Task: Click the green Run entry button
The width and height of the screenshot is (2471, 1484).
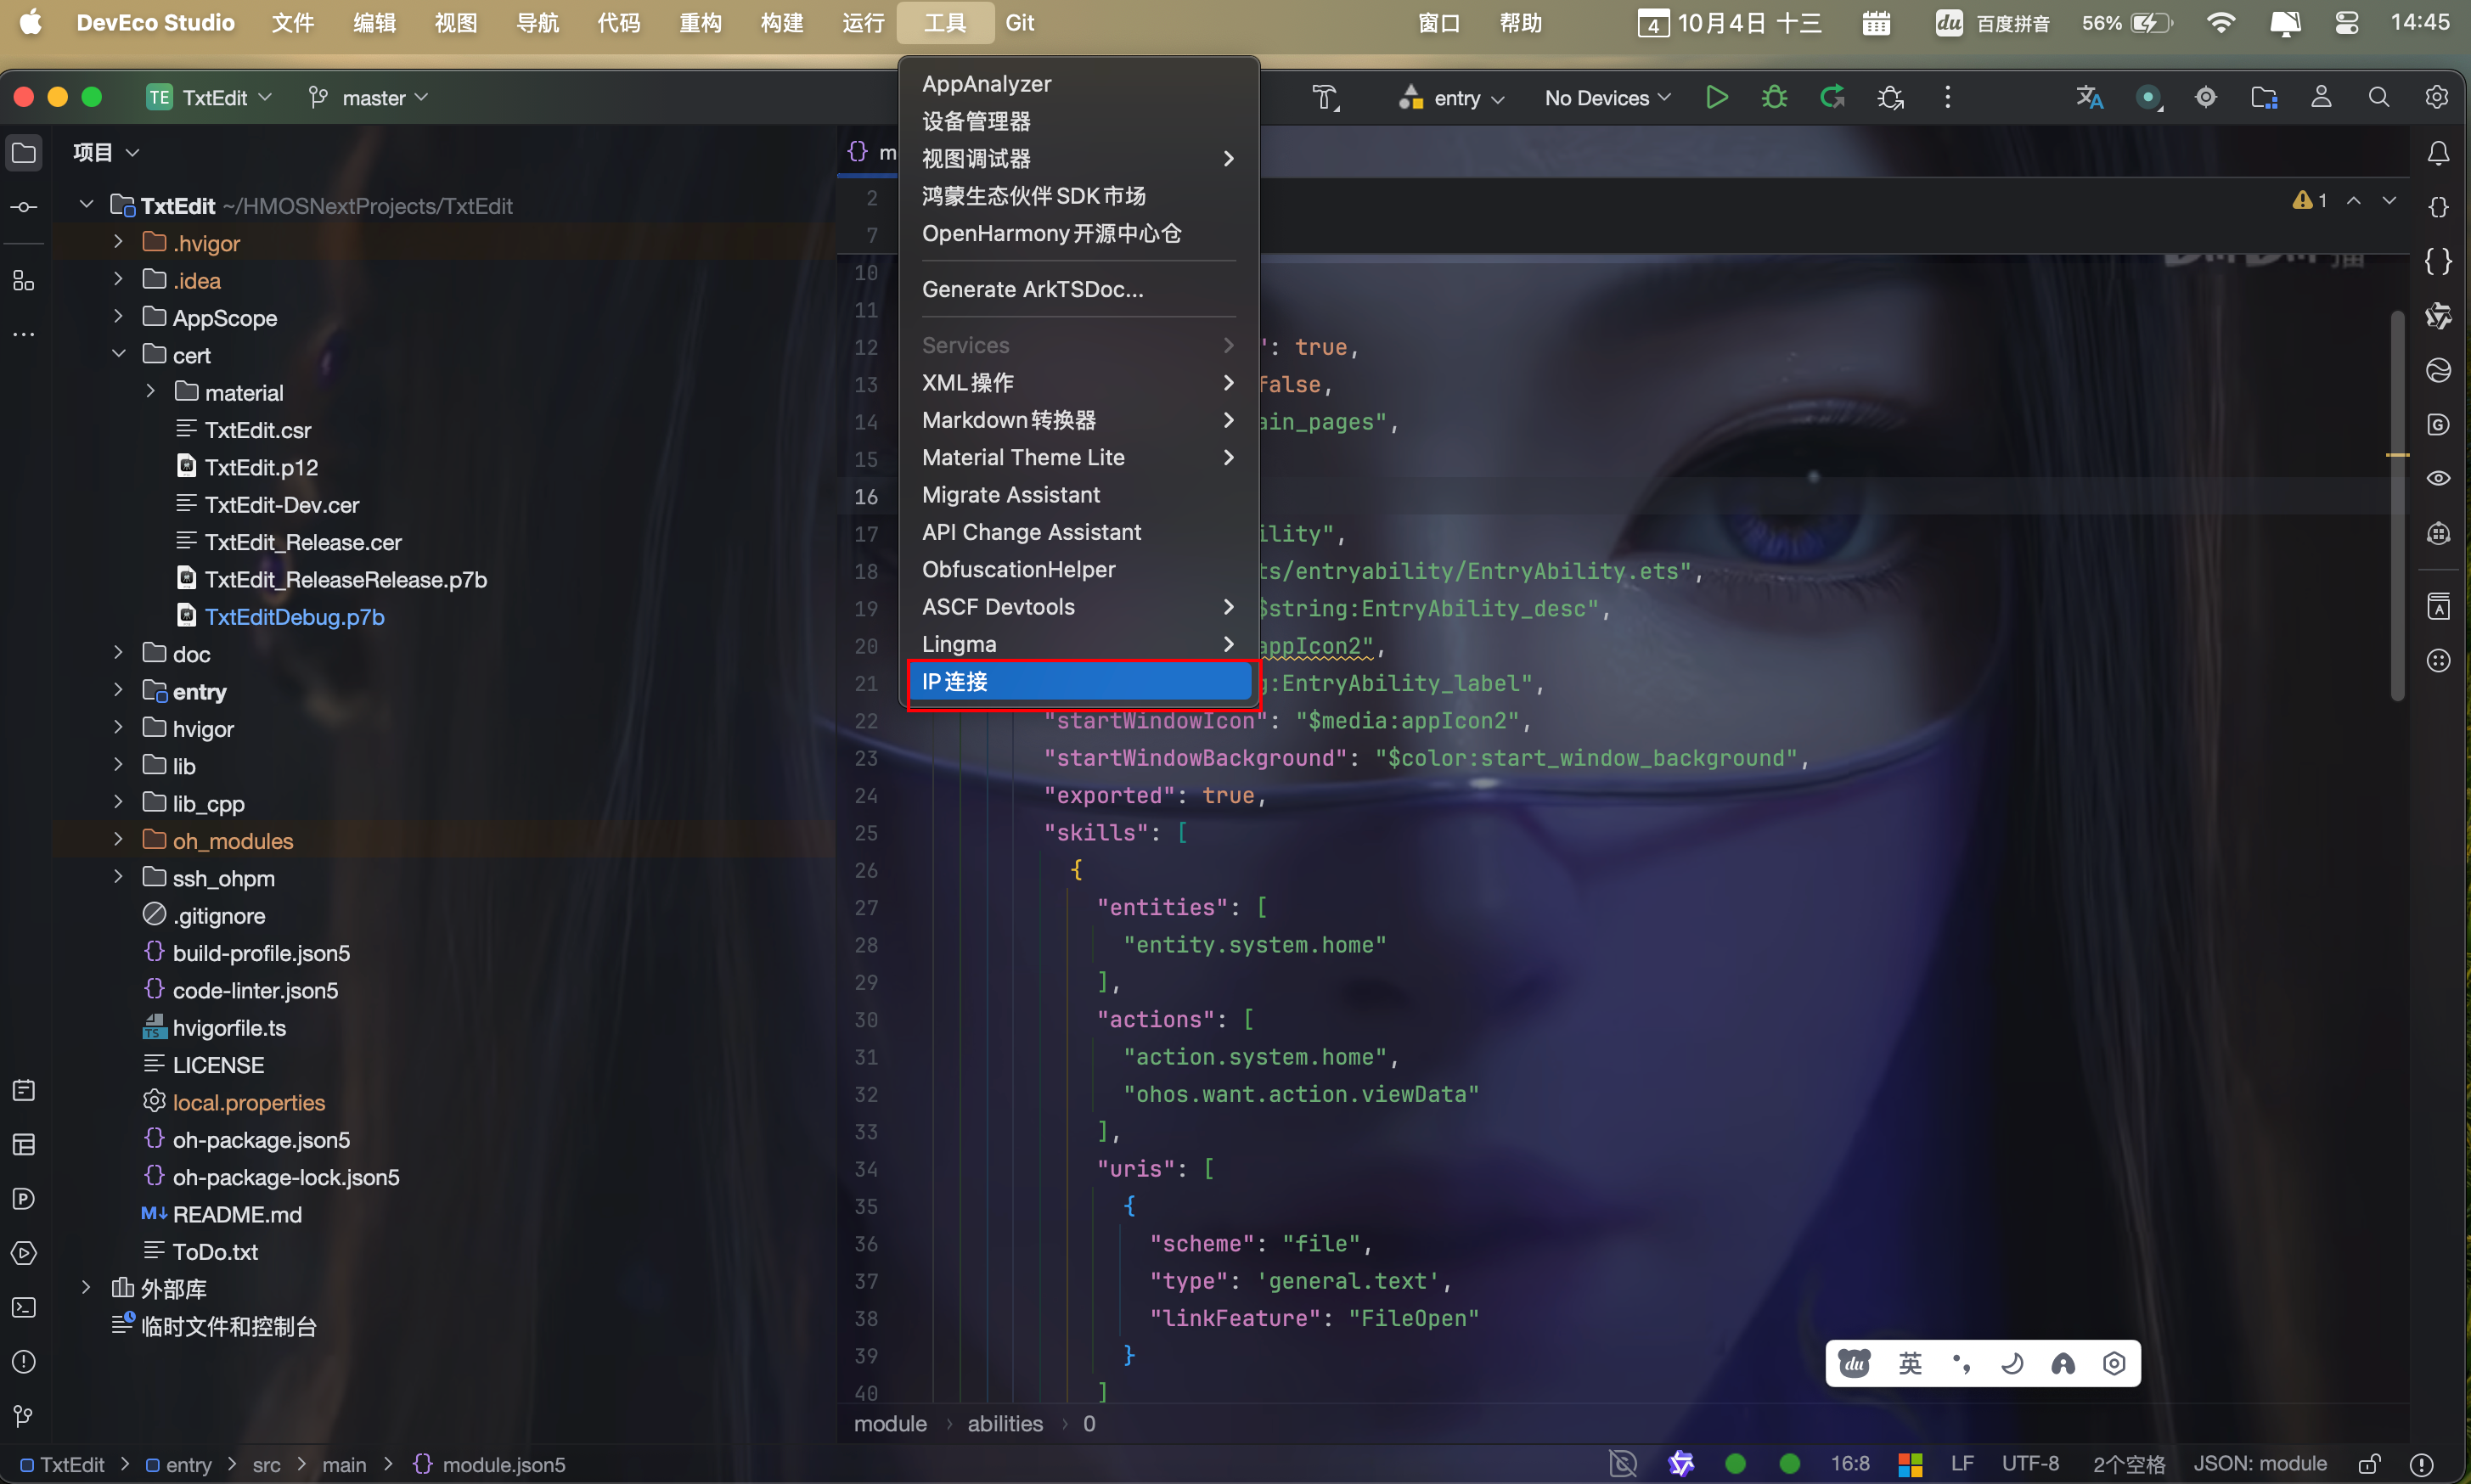Action: (1716, 97)
